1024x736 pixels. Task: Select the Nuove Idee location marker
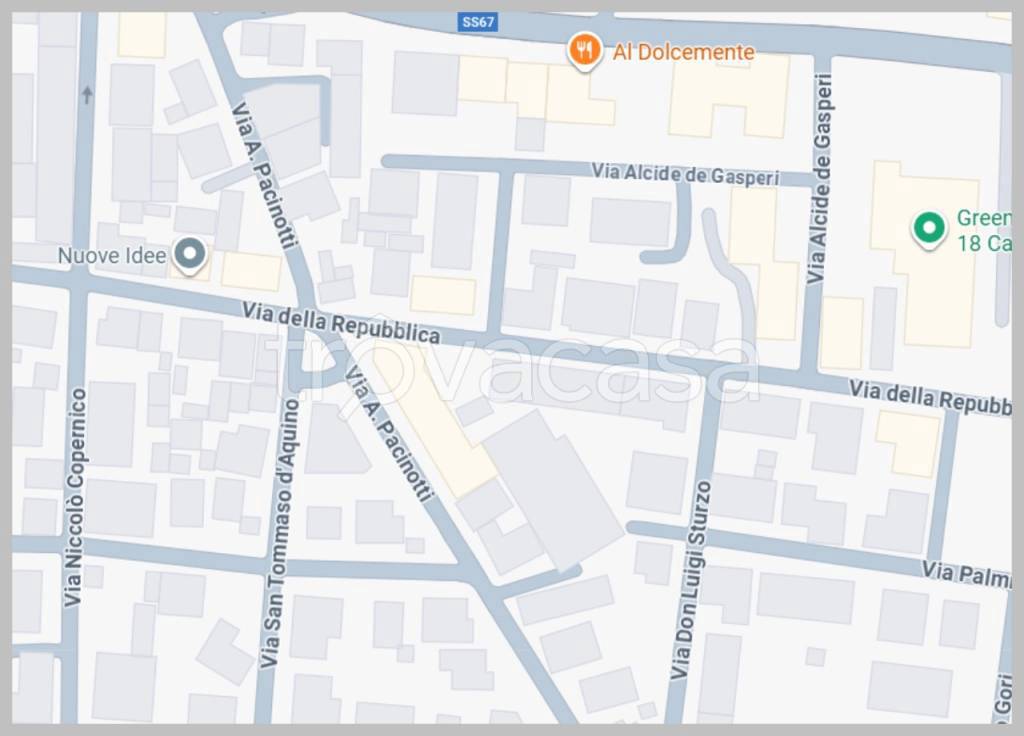pyautogui.click(x=190, y=255)
